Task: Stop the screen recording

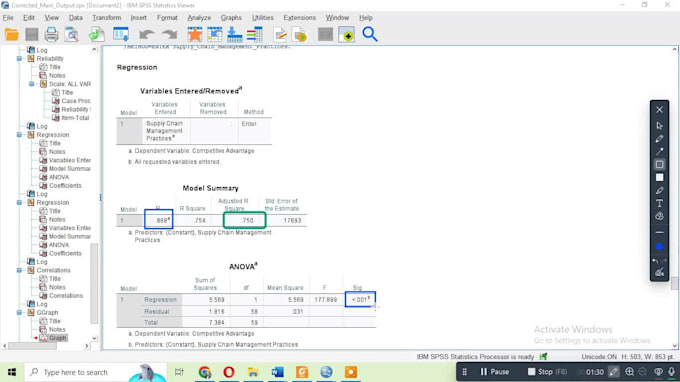Action: coord(547,372)
